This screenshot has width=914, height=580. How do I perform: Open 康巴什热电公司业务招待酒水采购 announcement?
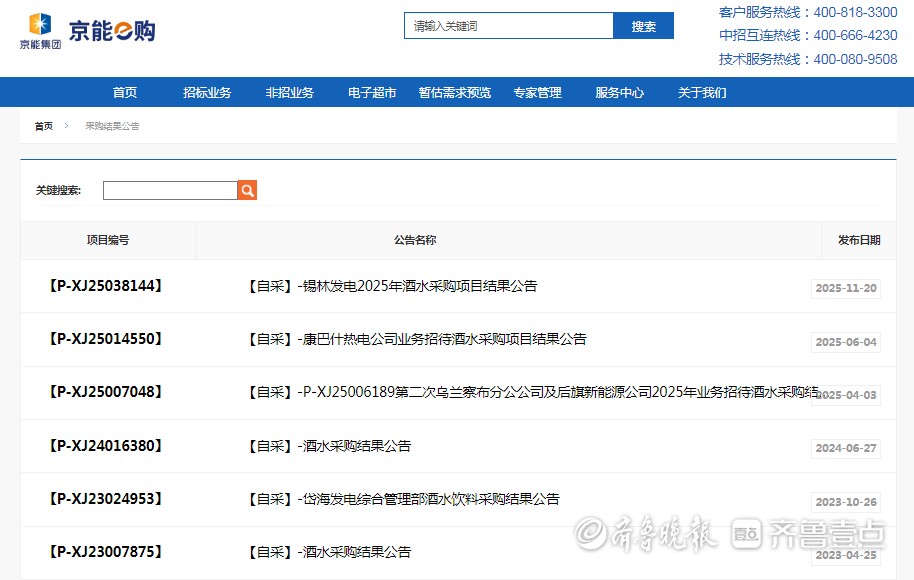[x=416, y=339]
